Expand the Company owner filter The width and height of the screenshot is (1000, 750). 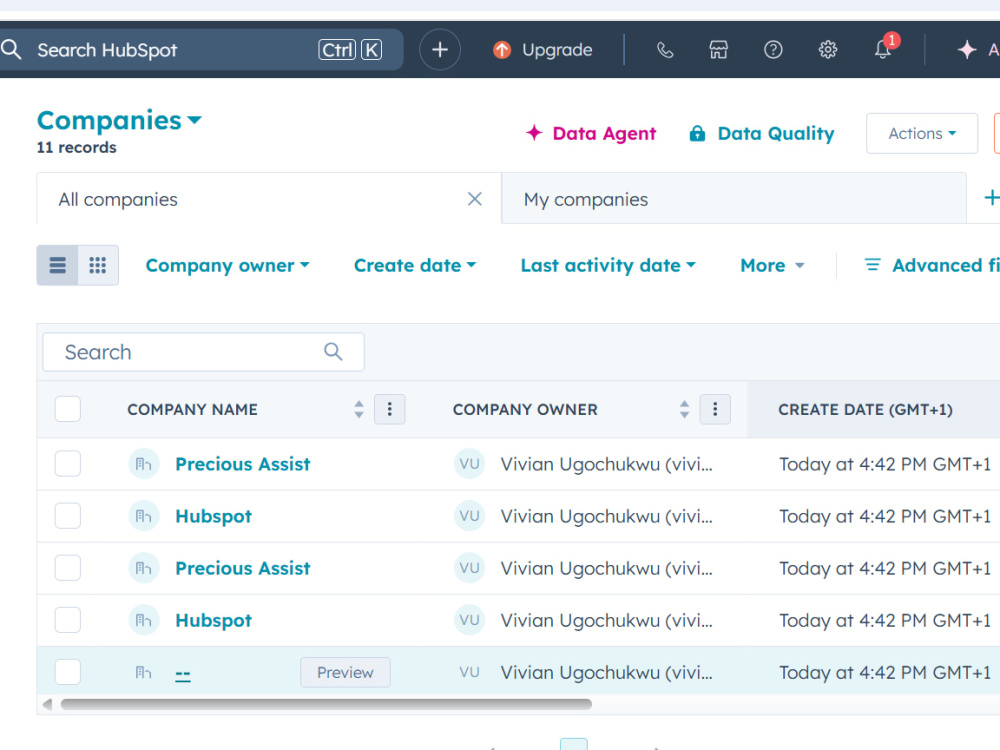pos(227,265)
